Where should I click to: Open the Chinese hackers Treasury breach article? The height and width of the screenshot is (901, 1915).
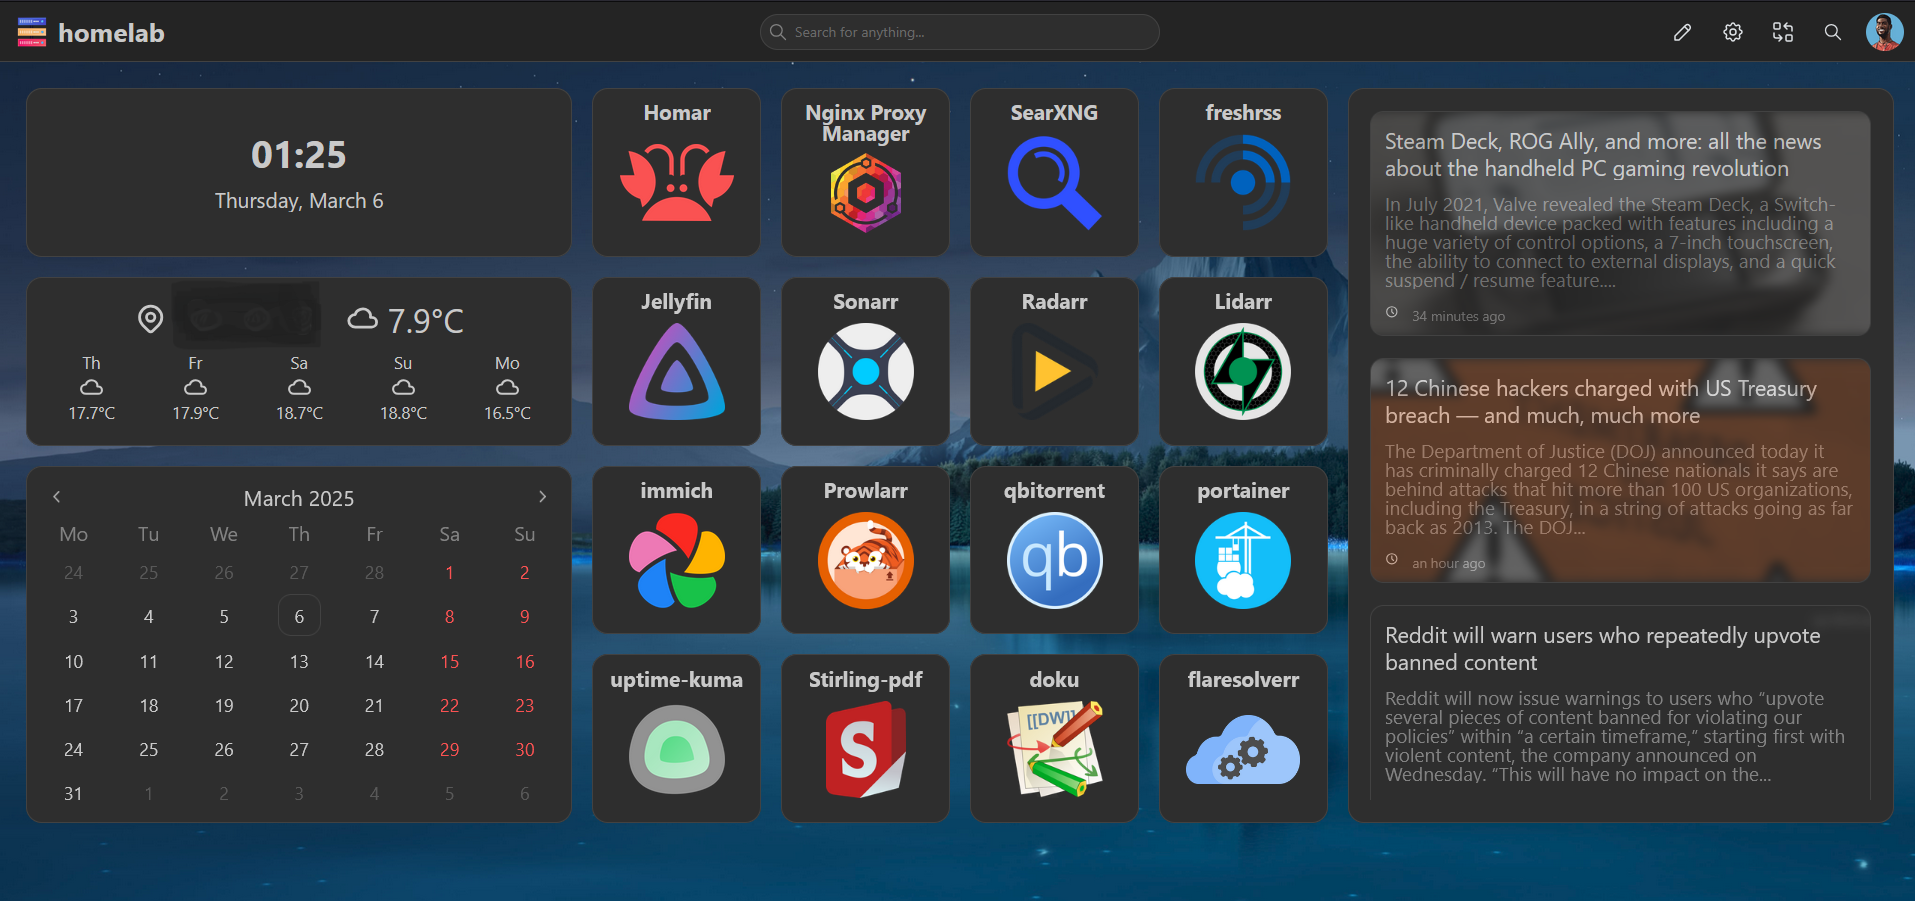coord(1619,470)
